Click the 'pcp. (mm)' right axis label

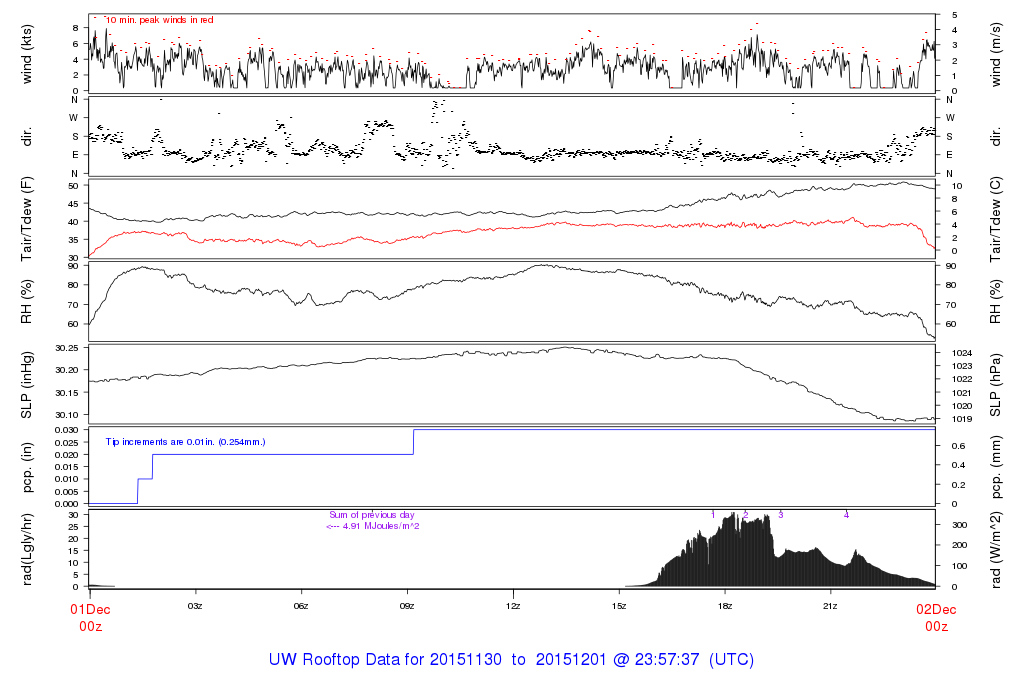coord(996,466)
